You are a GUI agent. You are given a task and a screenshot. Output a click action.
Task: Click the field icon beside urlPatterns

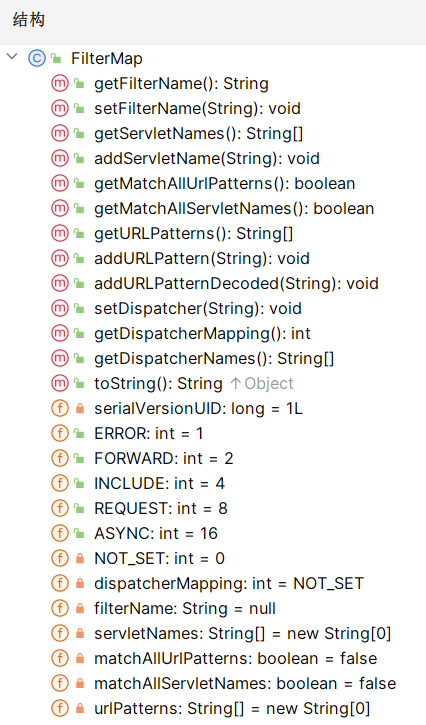pos(60,708)
